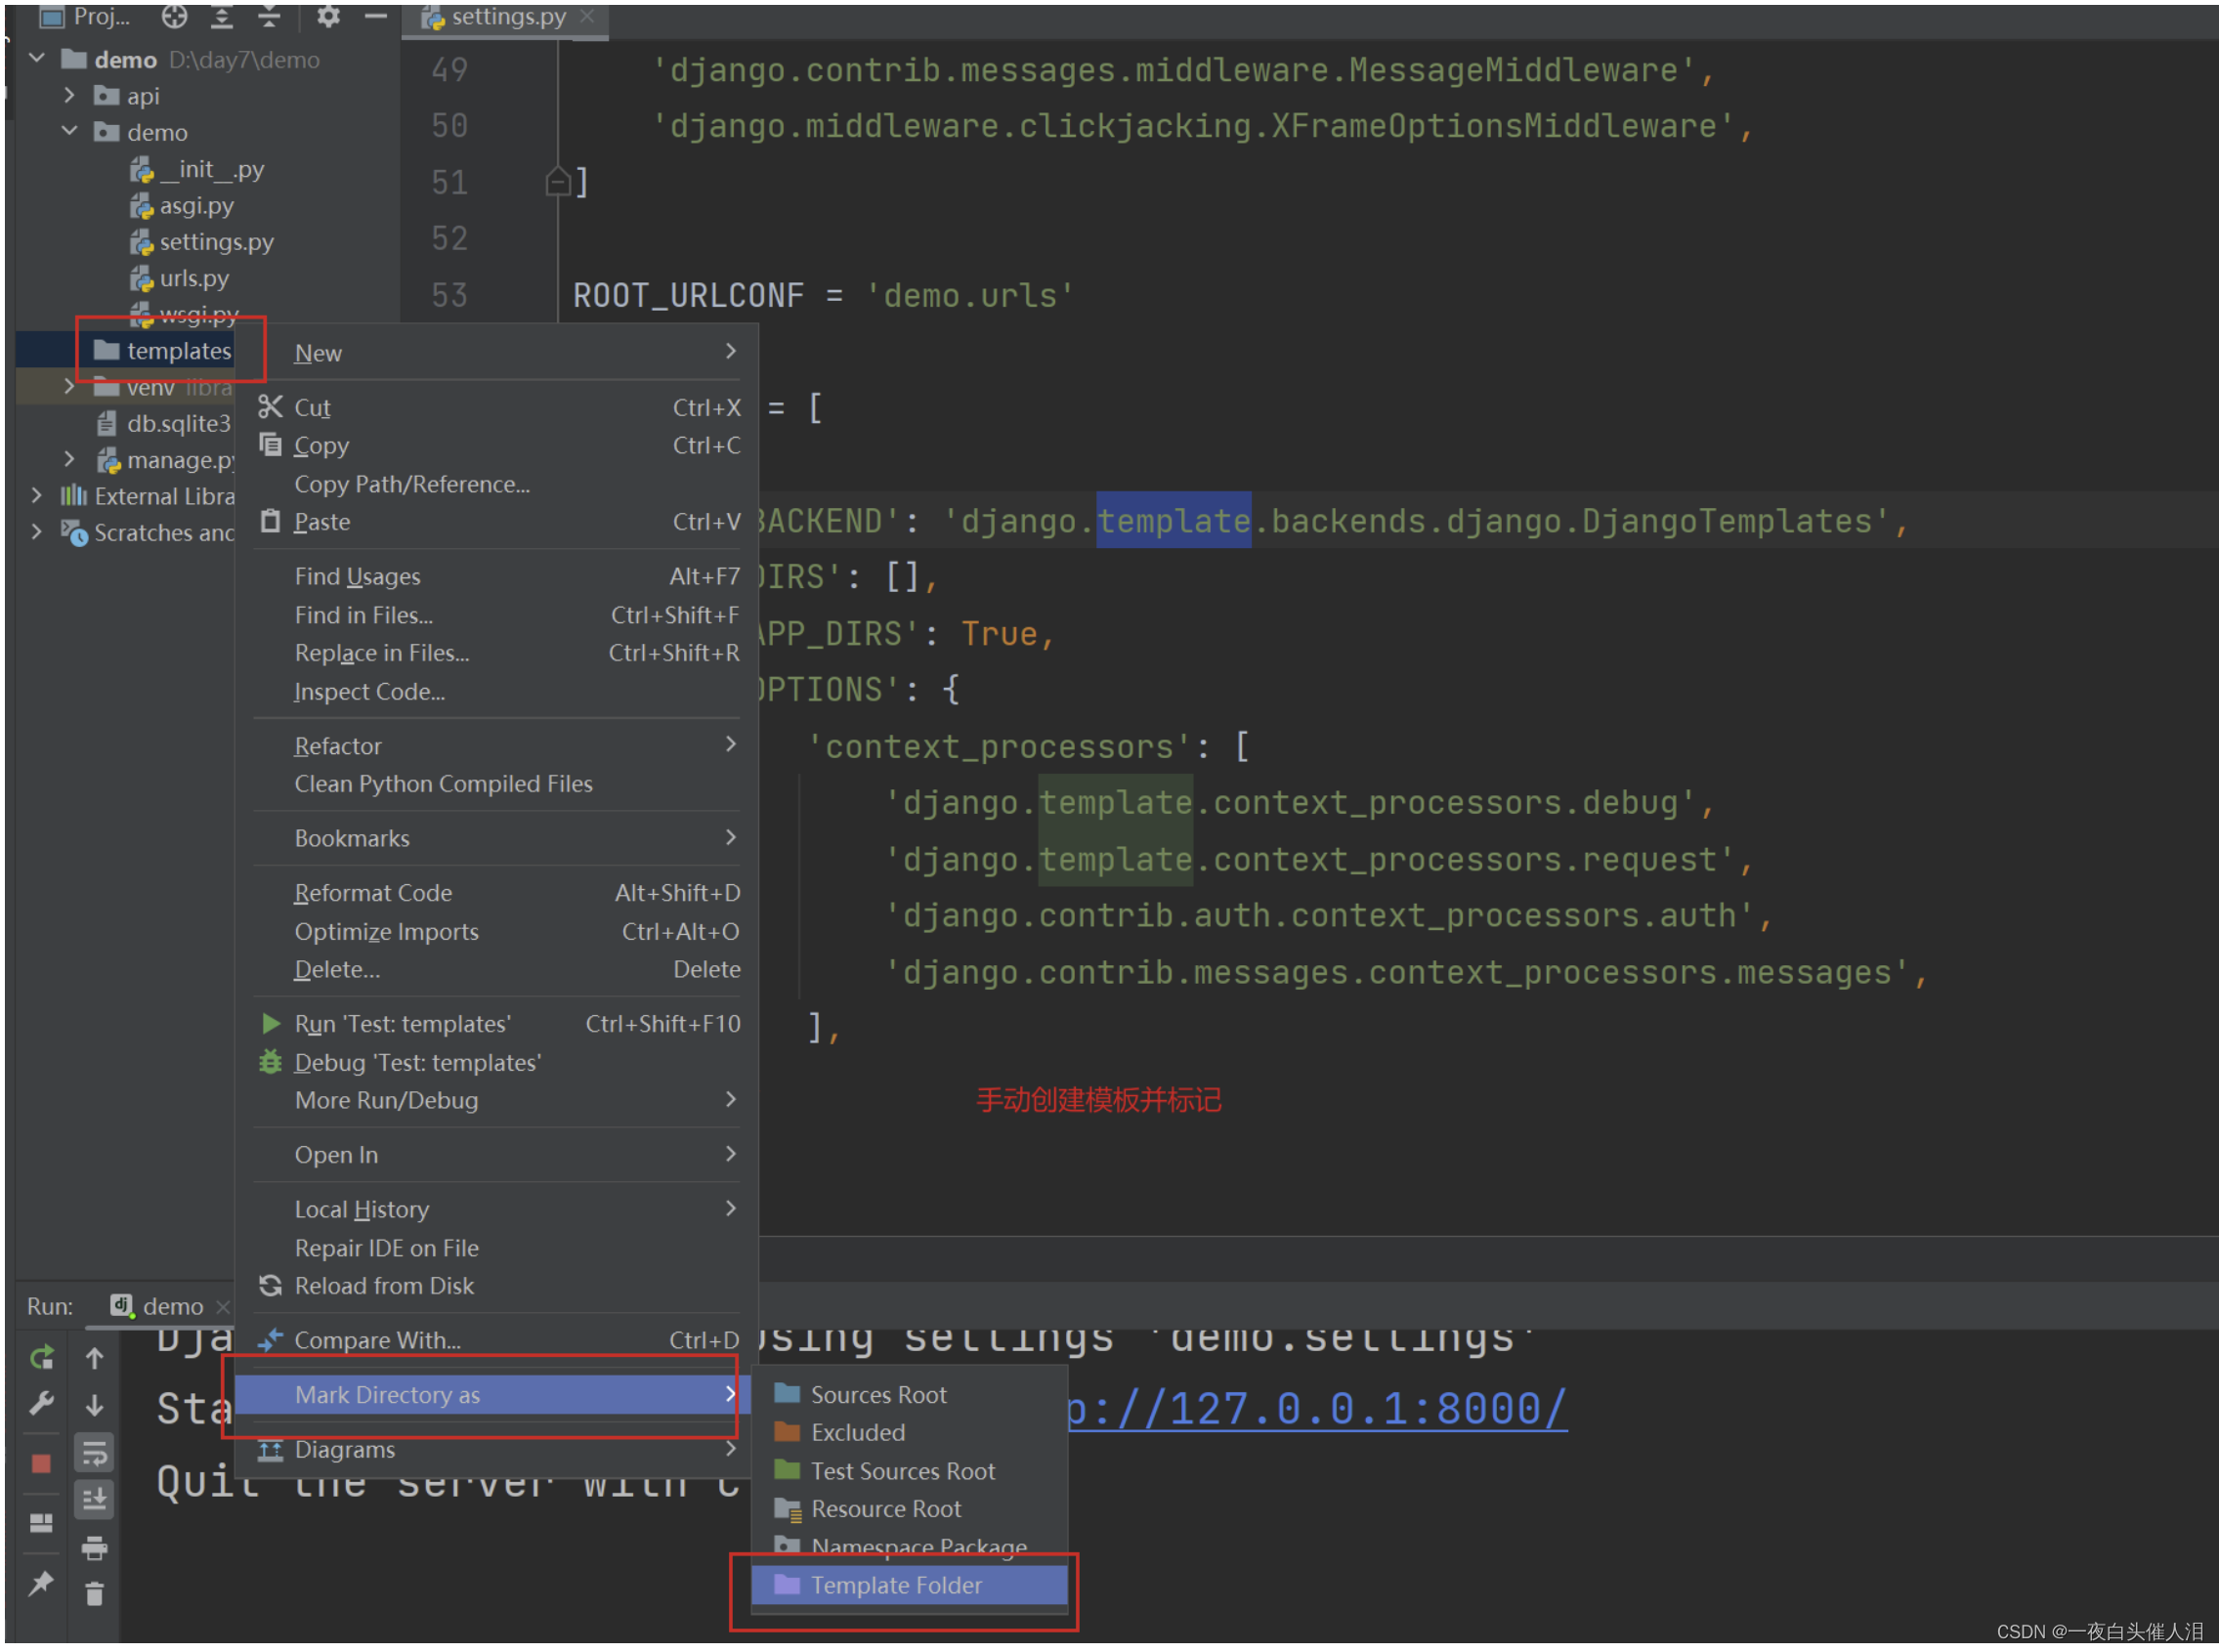The height and width of the screenshot is (1652, 2219).
Task: Click the project Select Opened File icon
Action: point(174,16)
